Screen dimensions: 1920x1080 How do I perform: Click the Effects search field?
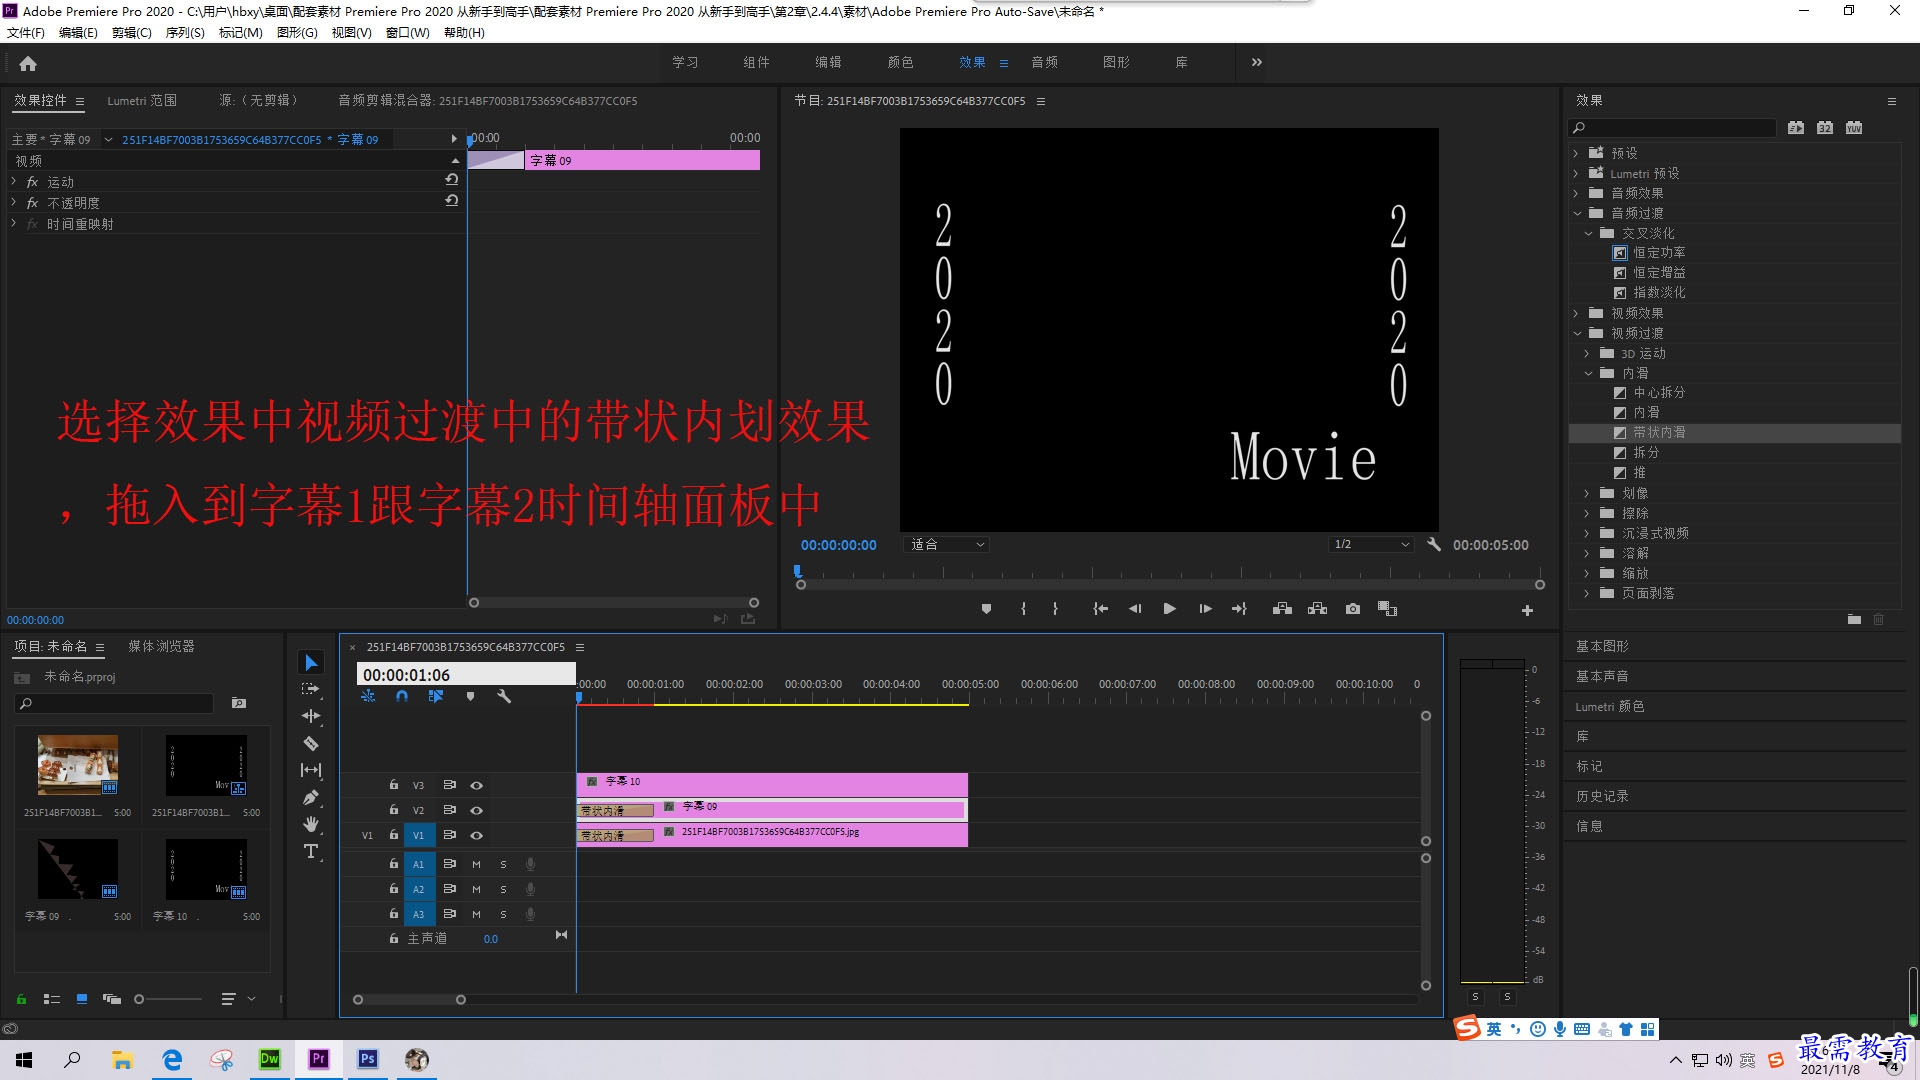coord(1672,128)
